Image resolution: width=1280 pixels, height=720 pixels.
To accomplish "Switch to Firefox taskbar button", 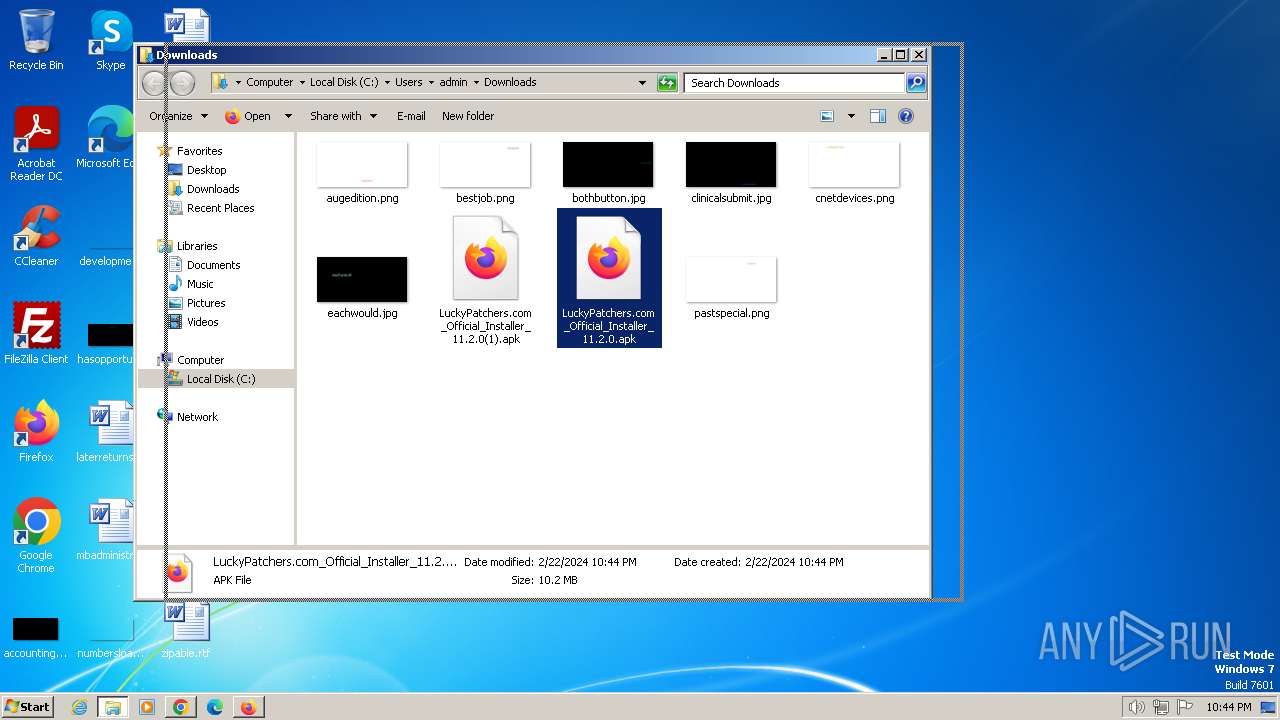I will [x=248, y=707].
